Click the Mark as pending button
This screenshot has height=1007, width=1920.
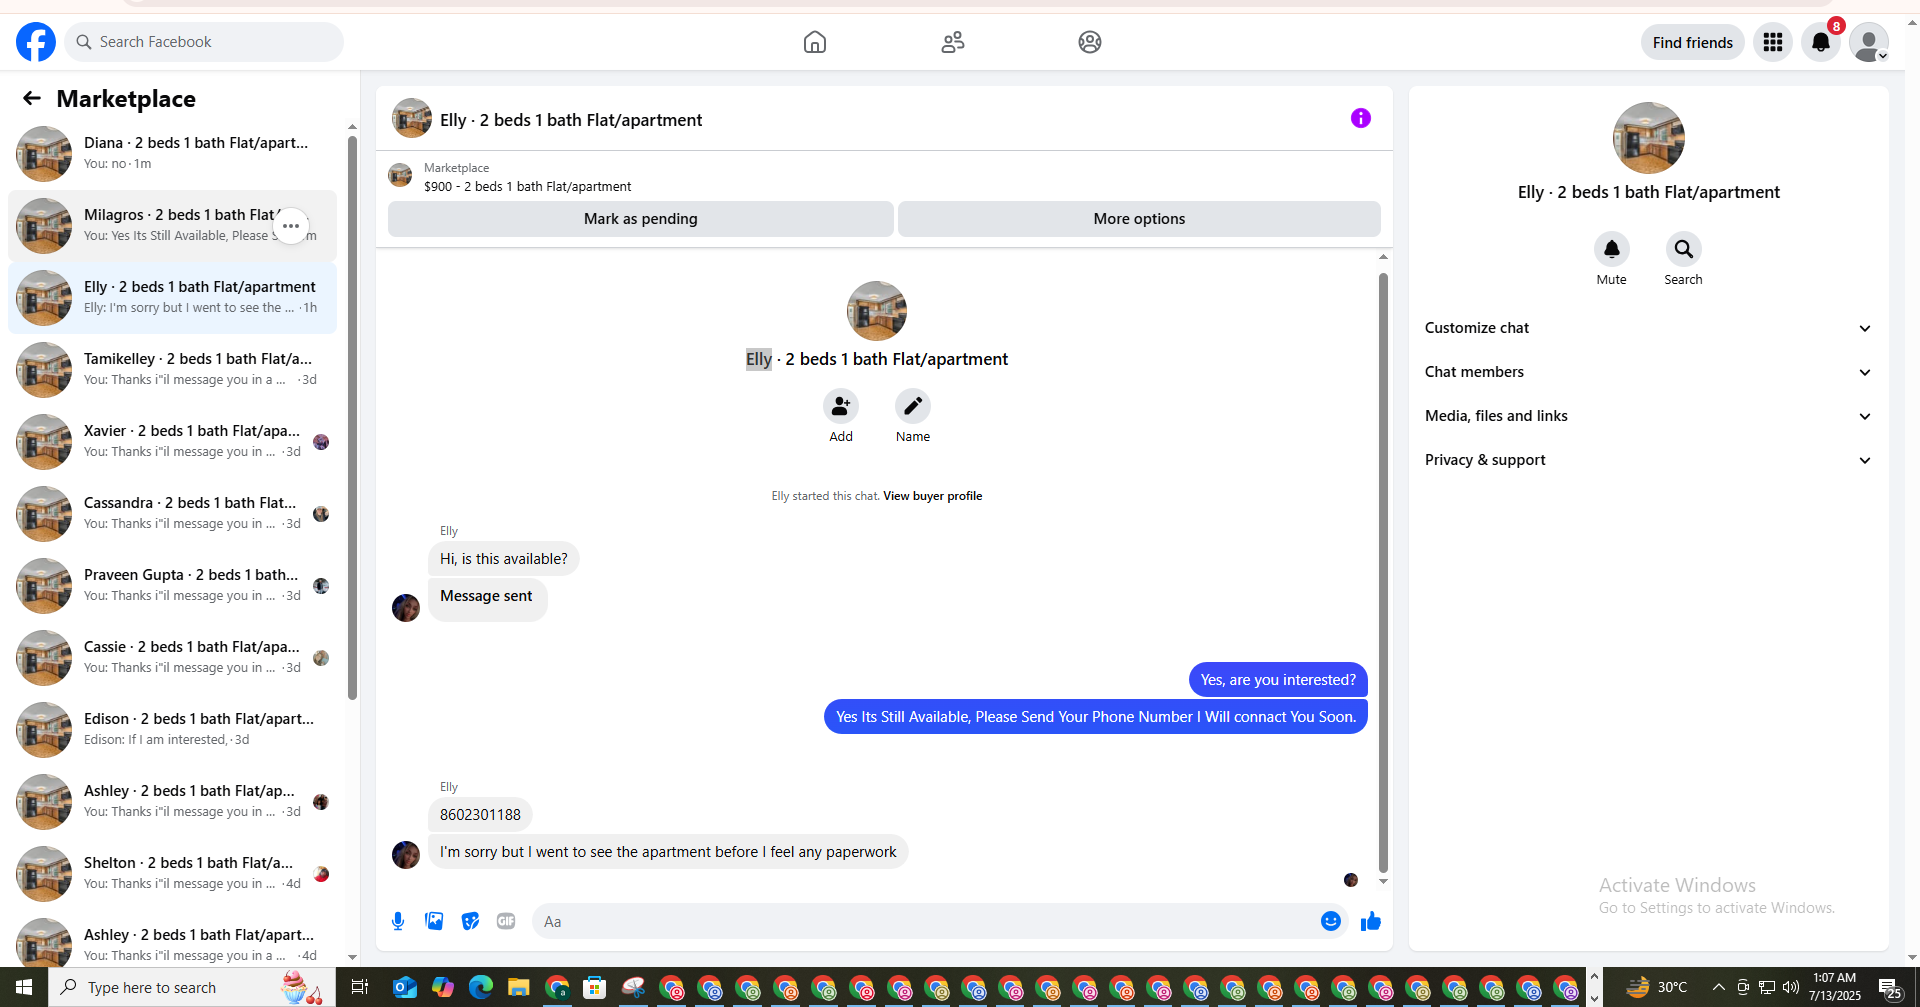coord(641,219)
